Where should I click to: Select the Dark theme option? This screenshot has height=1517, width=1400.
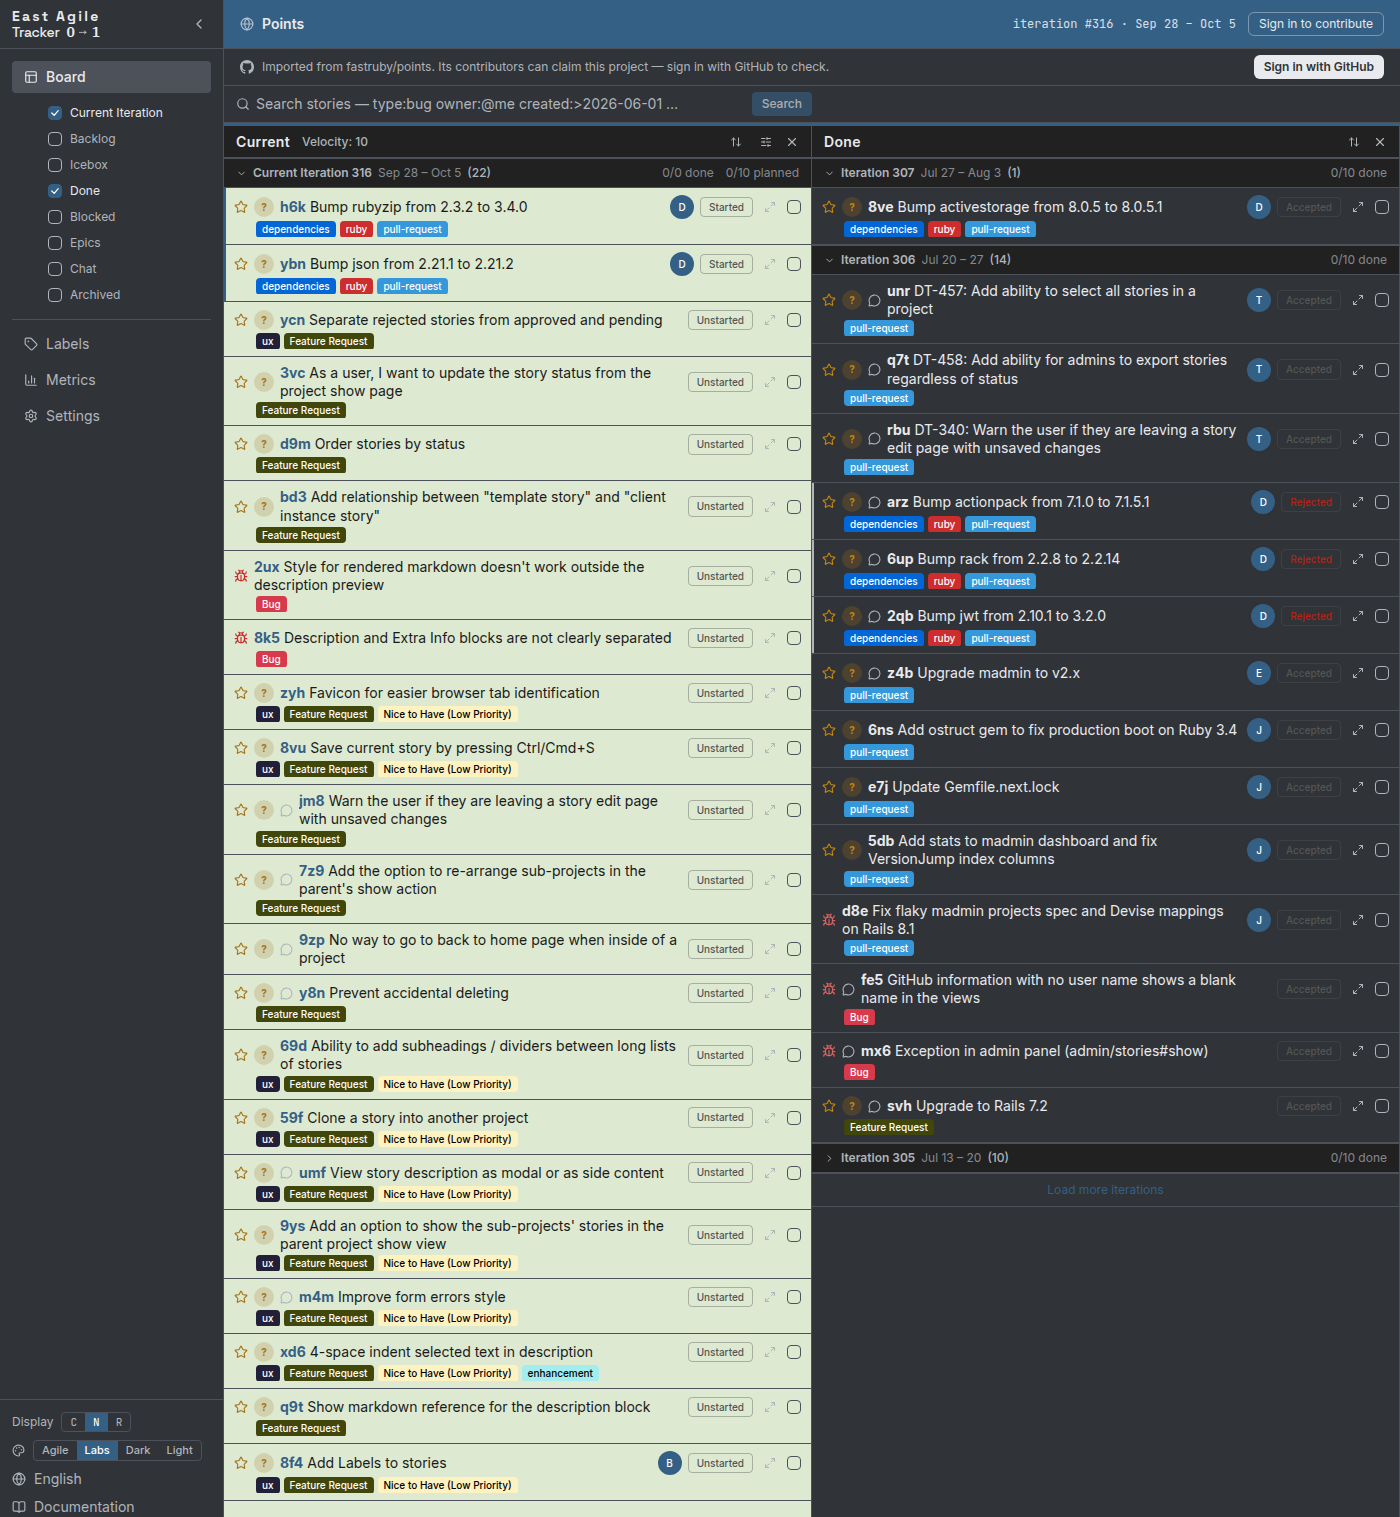coord(138,1451)
